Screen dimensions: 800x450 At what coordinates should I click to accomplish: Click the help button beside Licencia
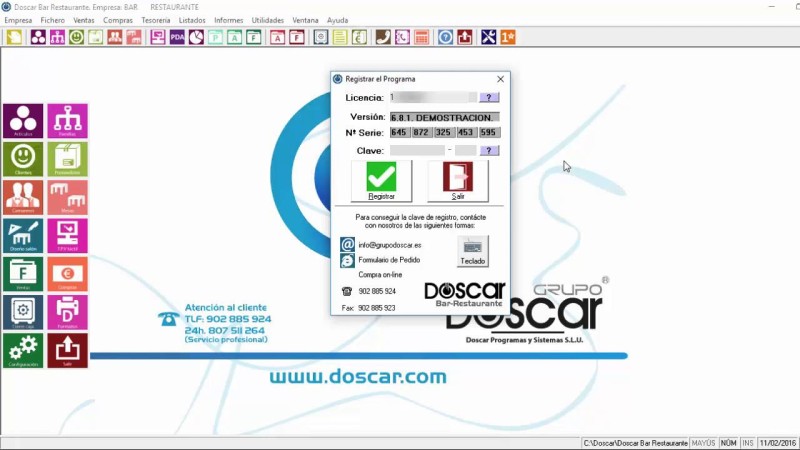tap(489, 97)
